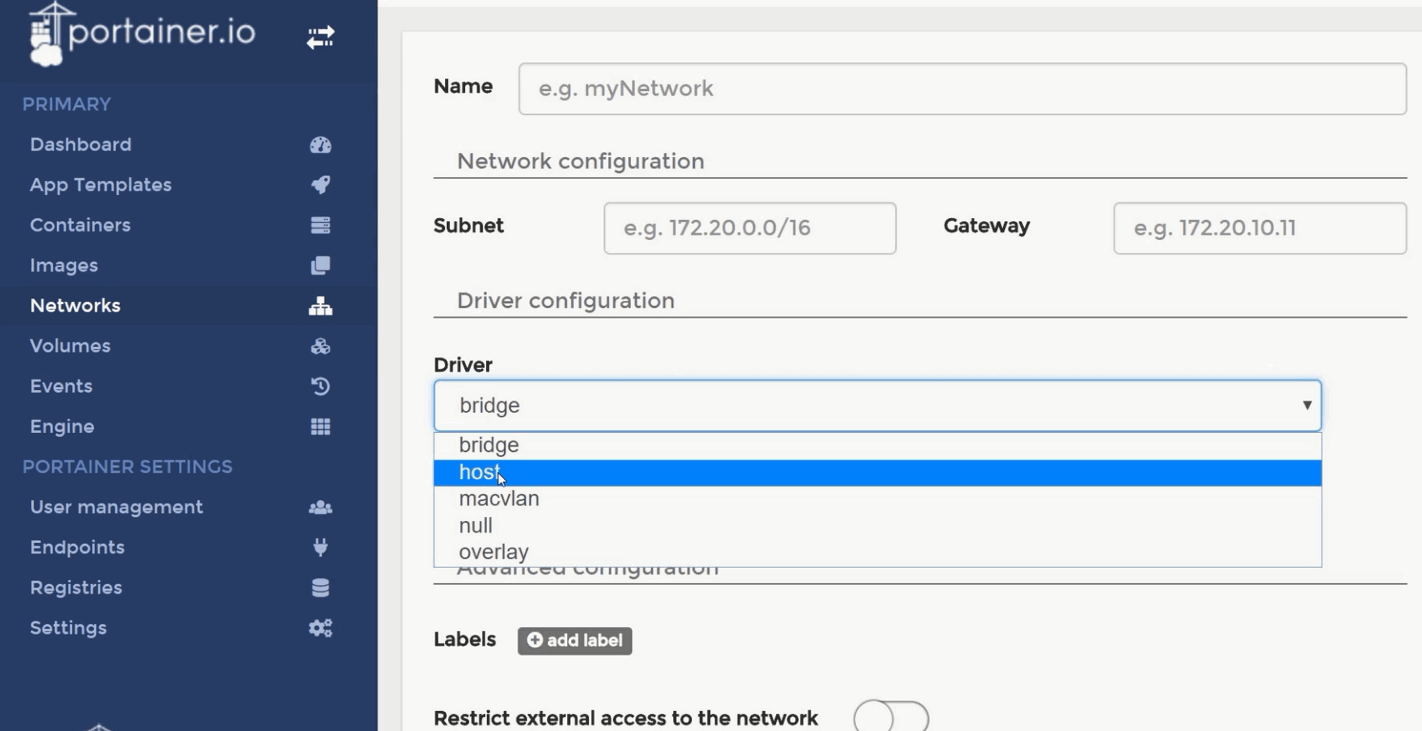Screen dimensions: 1422x731
Task: Choose macvlan from driver list
Action: 877,499
